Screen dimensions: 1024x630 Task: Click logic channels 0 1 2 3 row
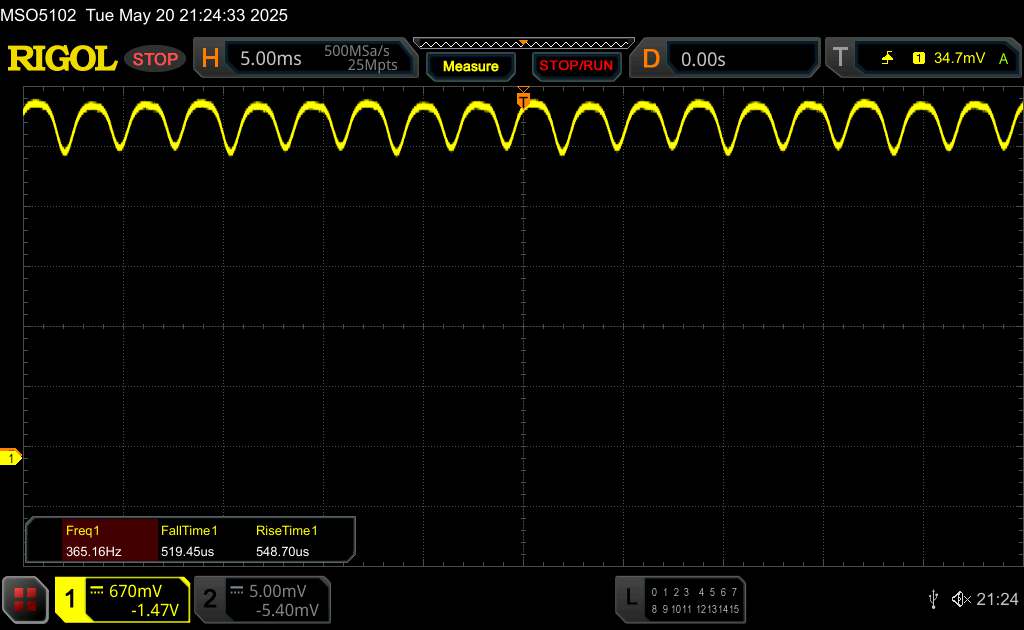pos(669,592)
